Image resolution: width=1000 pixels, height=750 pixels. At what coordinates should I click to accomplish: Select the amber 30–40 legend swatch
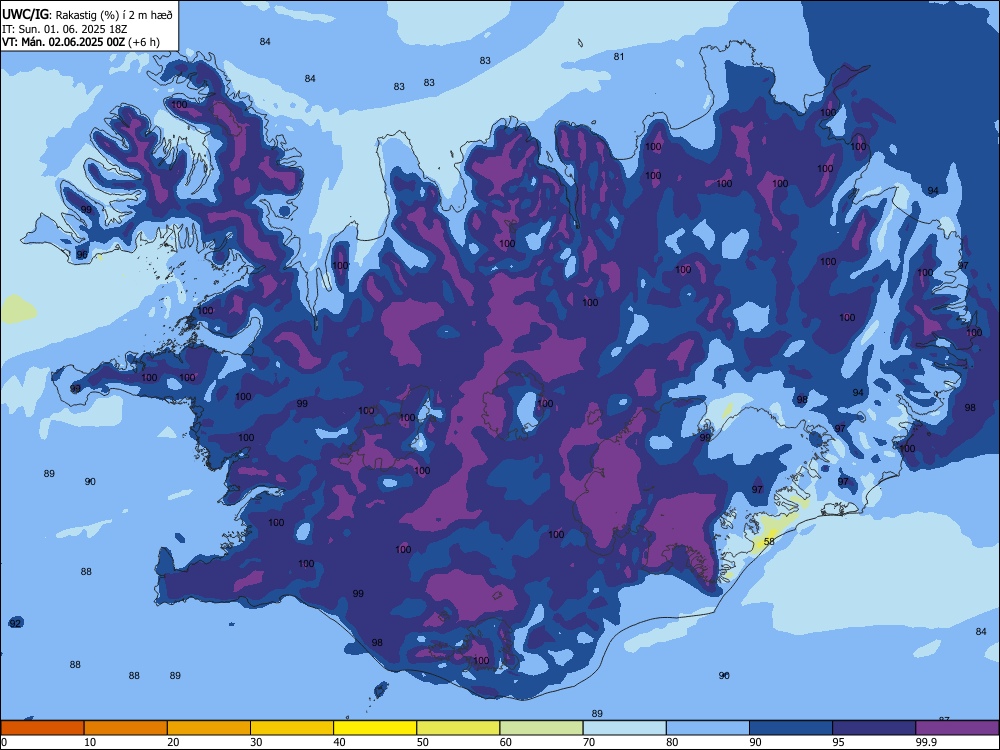[x=292, y=728]
